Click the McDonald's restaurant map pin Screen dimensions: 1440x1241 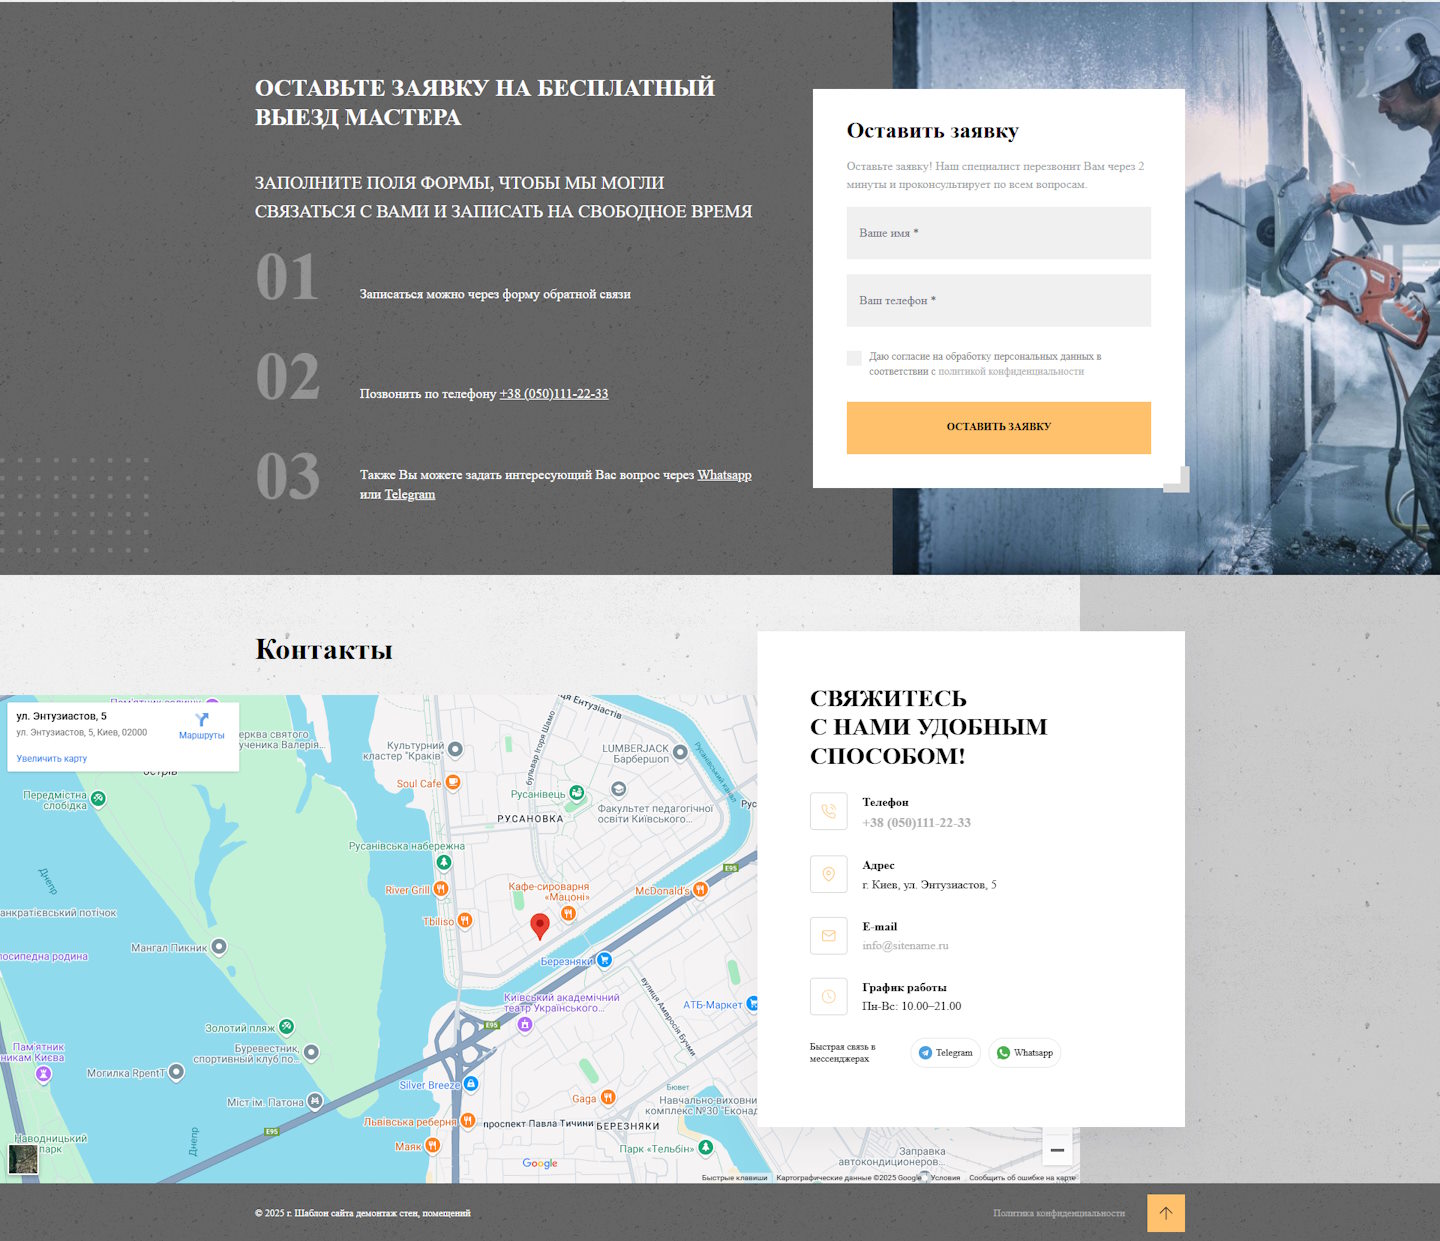700,889
